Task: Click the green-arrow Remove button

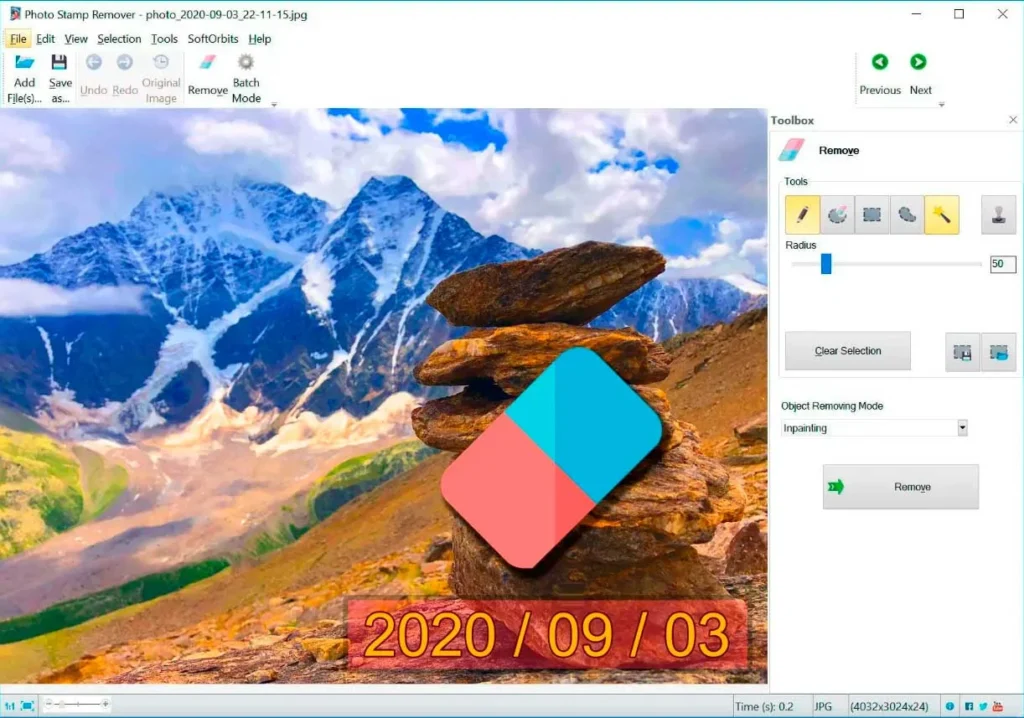Action: tap(900, 487)
